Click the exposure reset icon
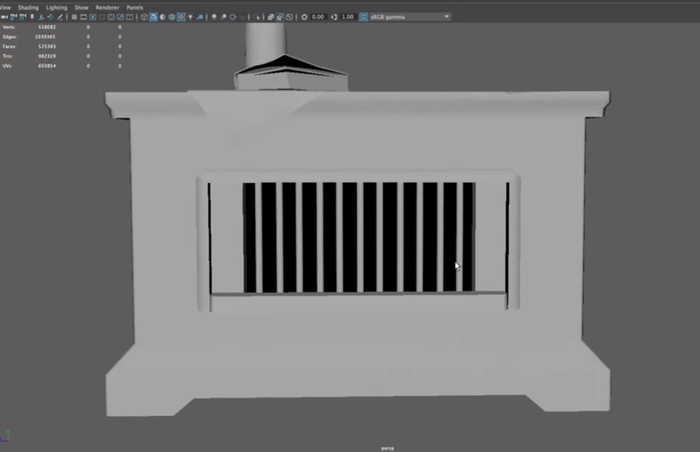Viewport: 700px width, 452px height. [x=305, y=17]
